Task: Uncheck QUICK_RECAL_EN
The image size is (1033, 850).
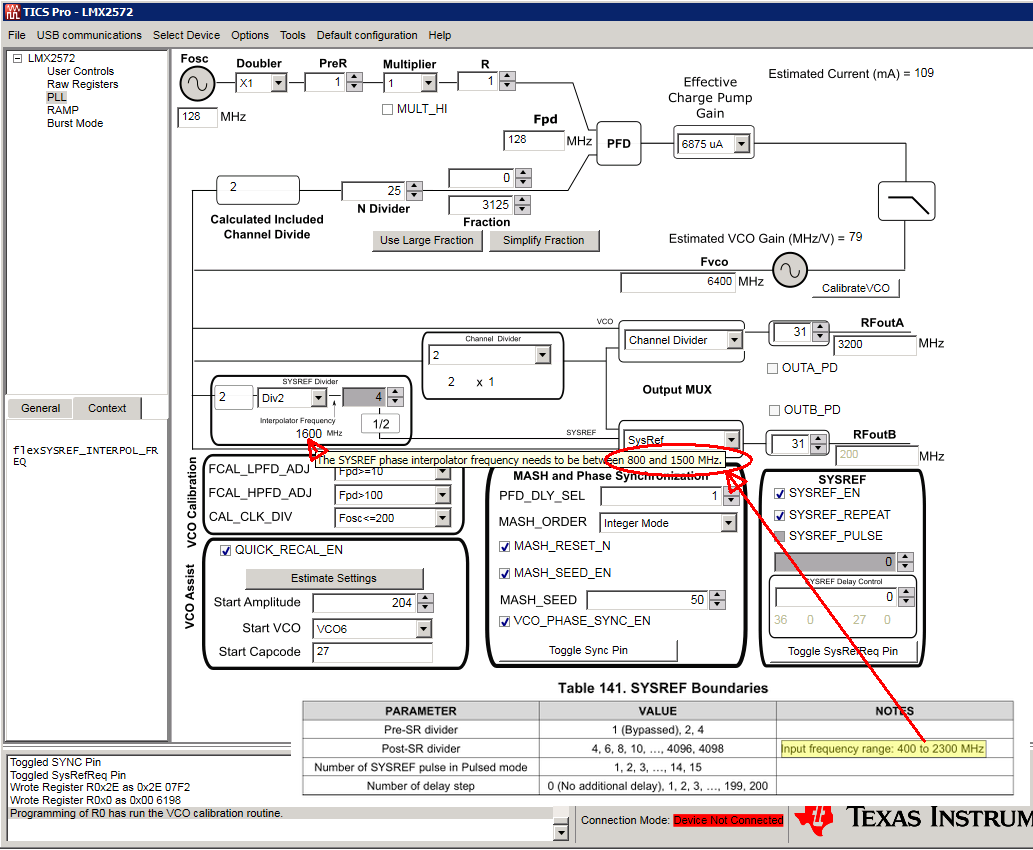Action: pyautogui.click(x=225, y=550)
